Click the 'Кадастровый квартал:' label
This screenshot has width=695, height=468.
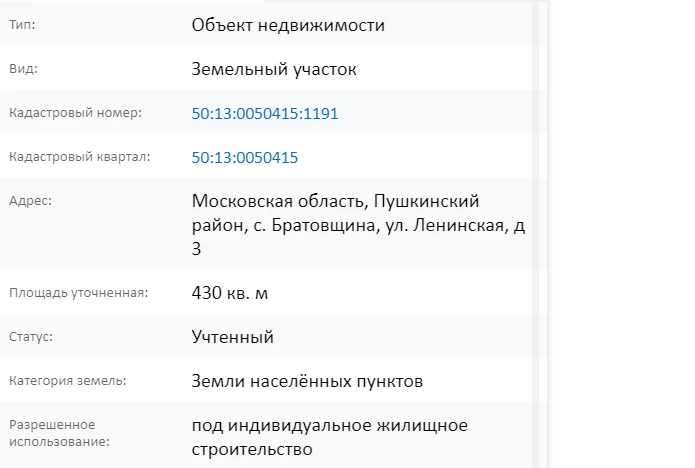[79, 157]
